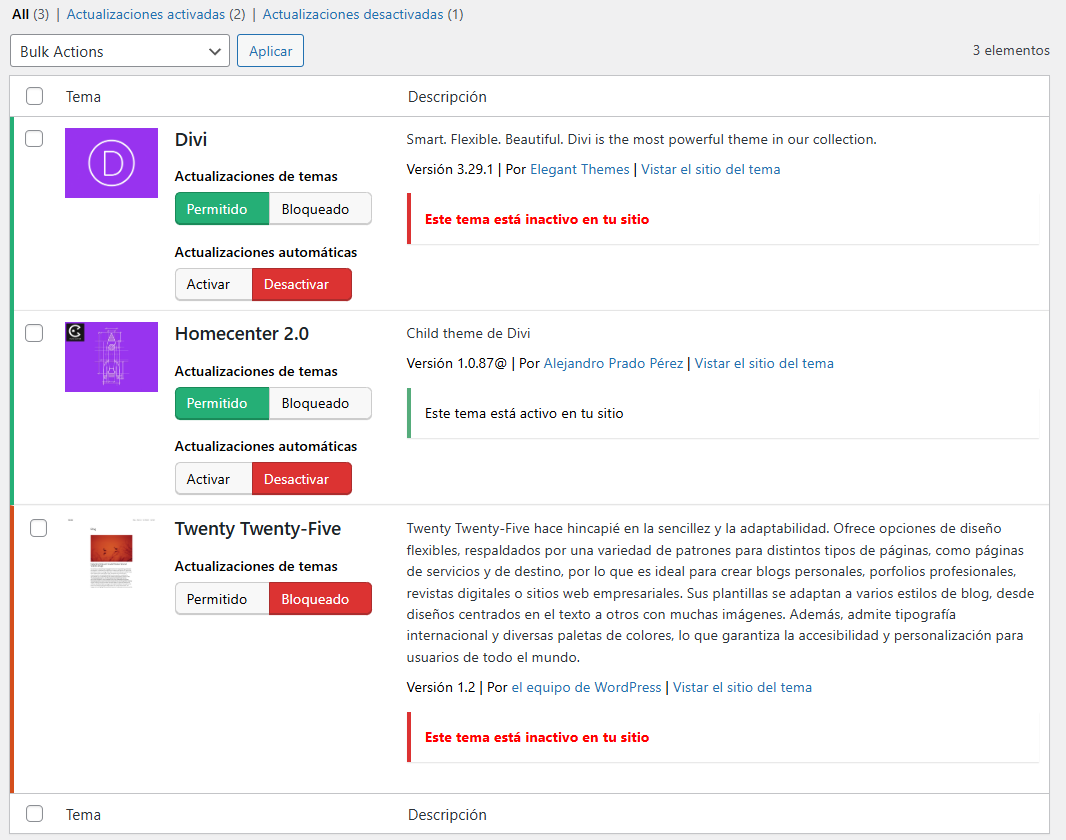Select all themes with the header checkbox

(35, 97)
